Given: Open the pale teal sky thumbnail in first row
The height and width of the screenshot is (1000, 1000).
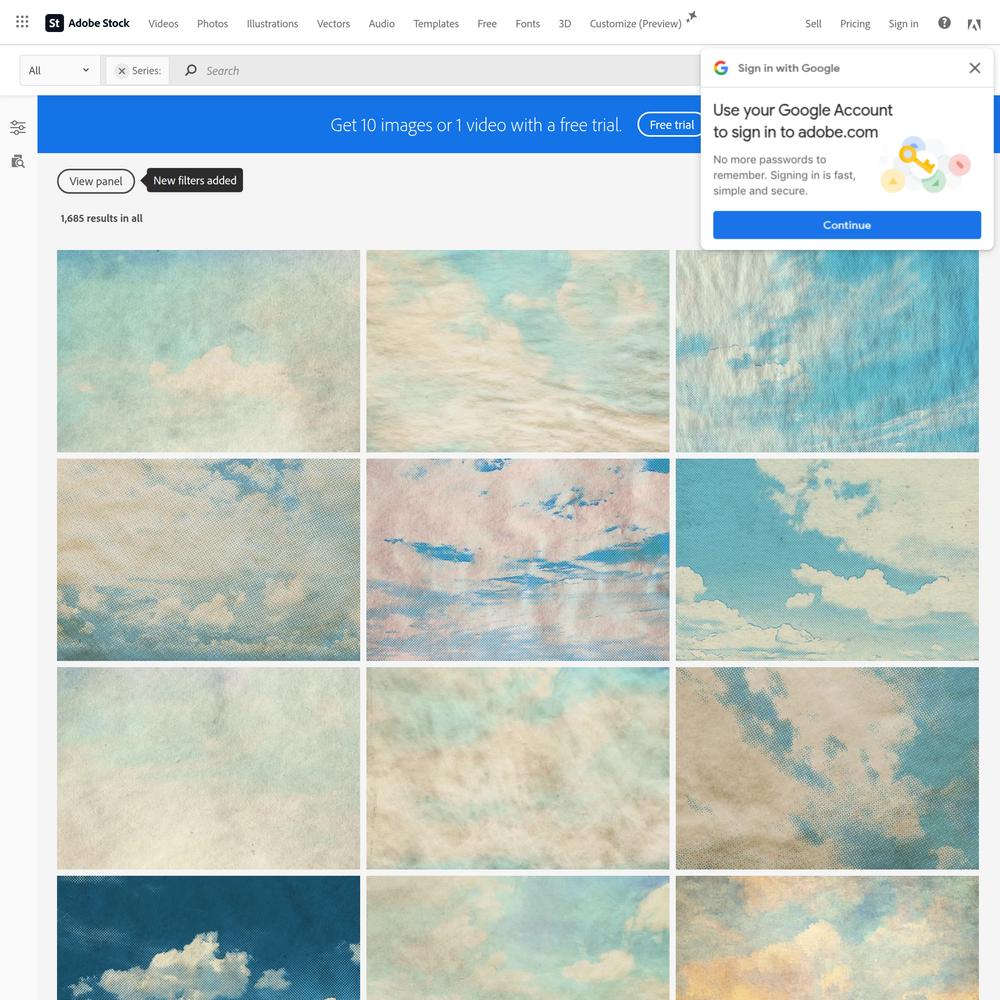Looking at the screenshot, I should 209,351.
